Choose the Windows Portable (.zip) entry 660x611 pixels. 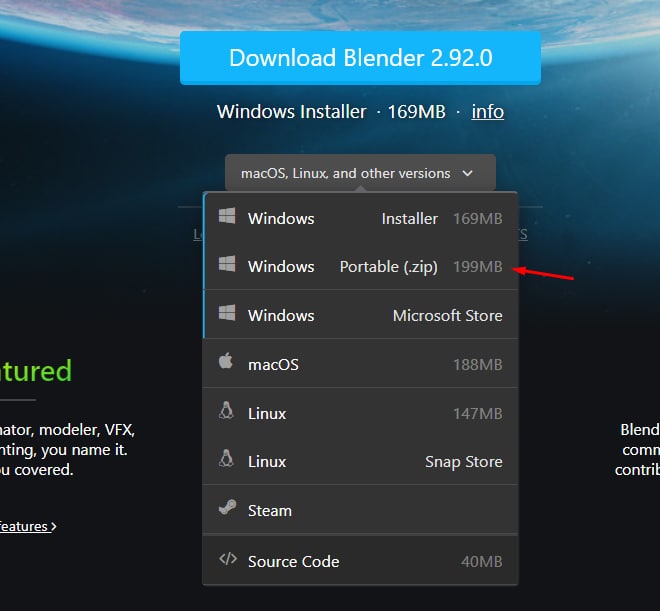coord(360,266)
